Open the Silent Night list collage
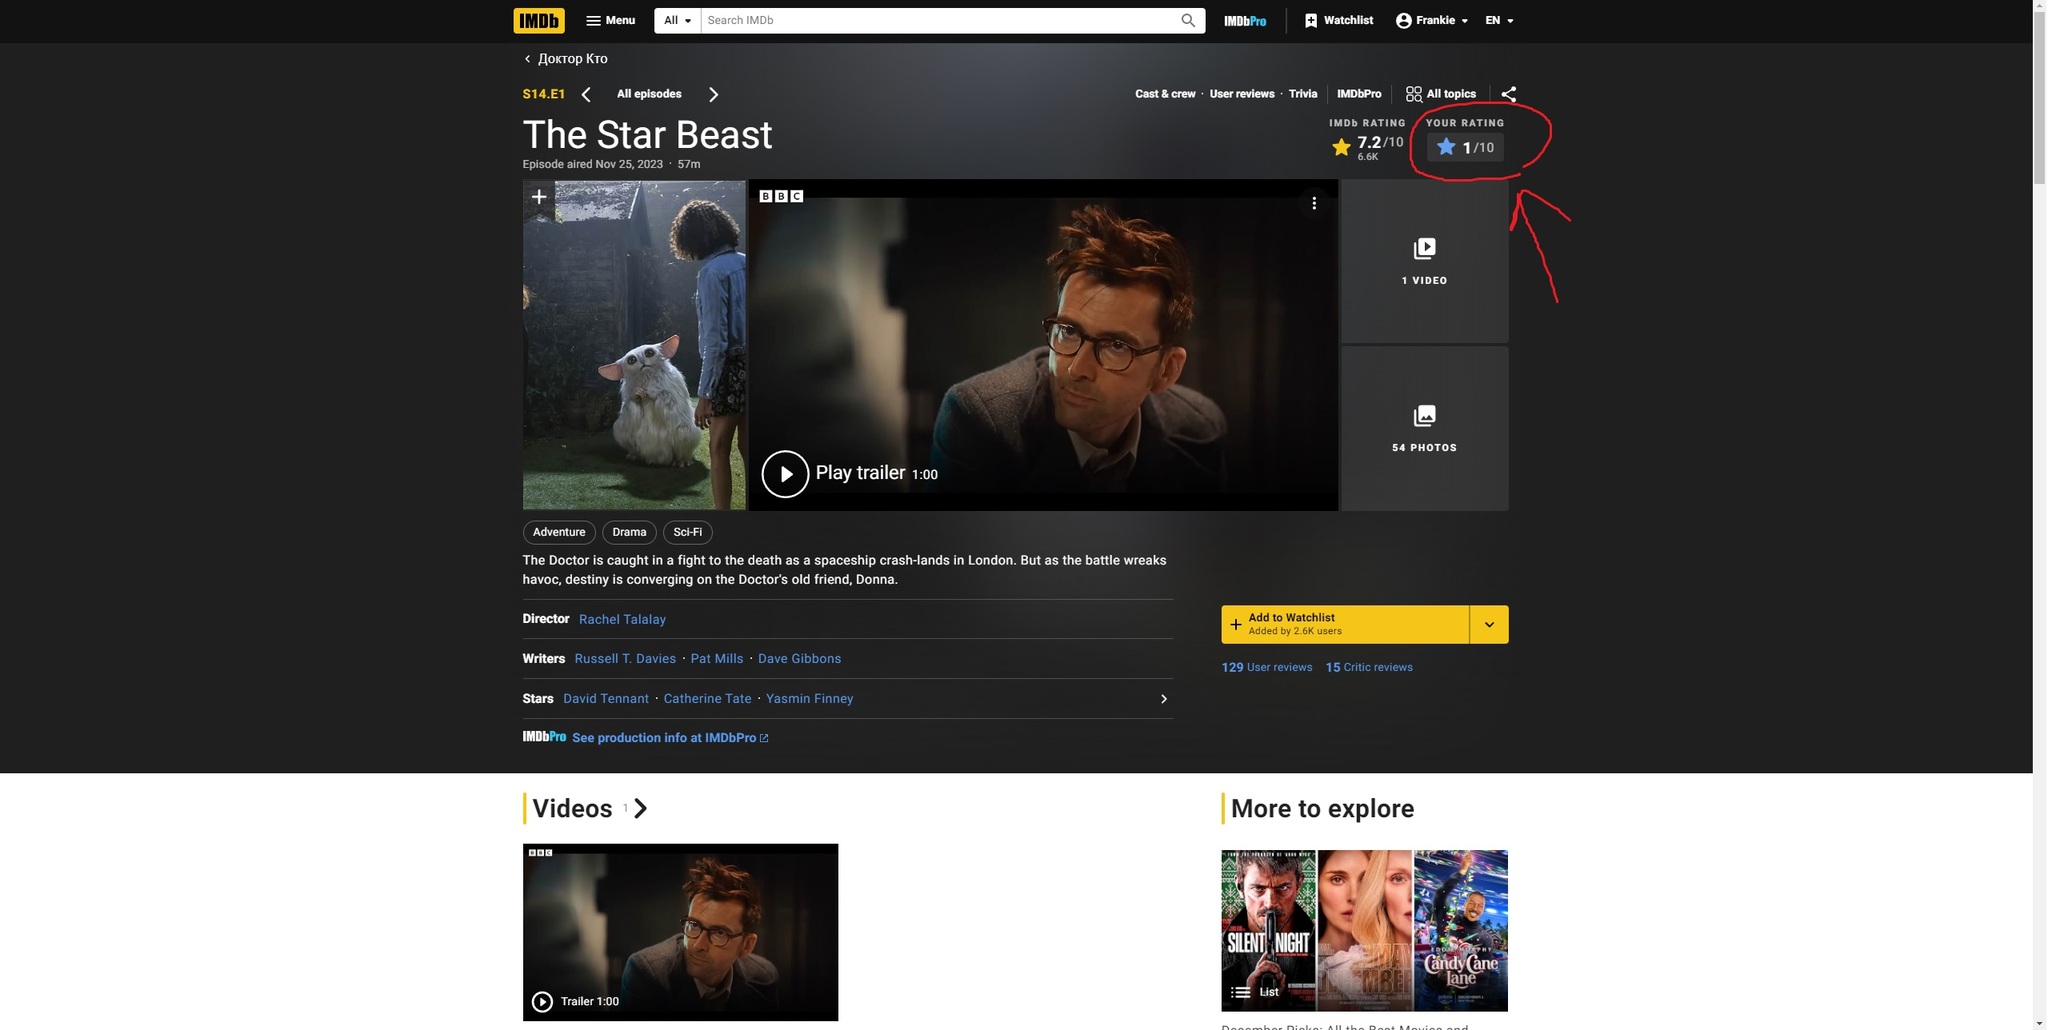Image resolution: width=2048 pixels, height=1030 pixels. point(1364,931)
